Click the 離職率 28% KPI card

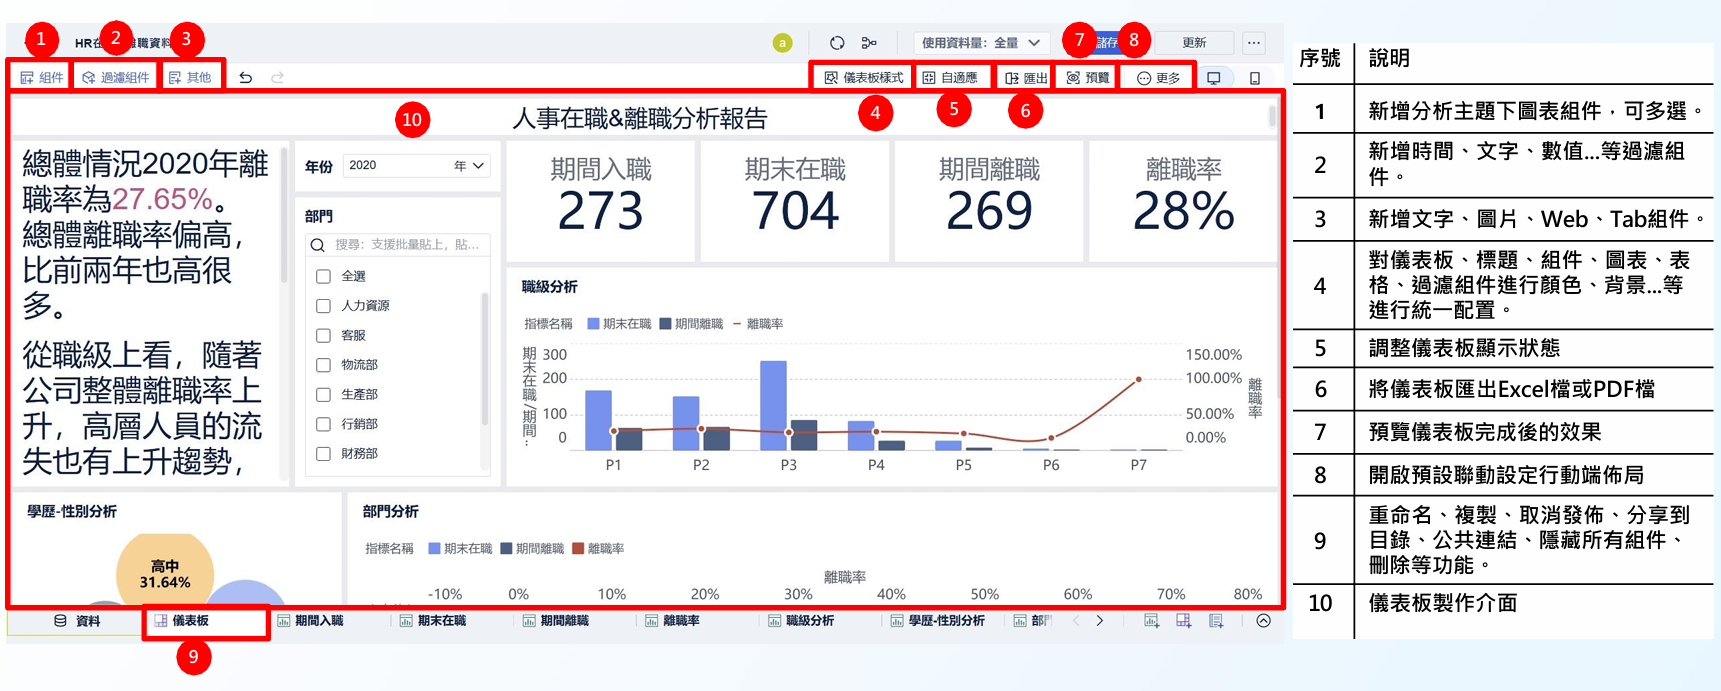coord(1183,200)
